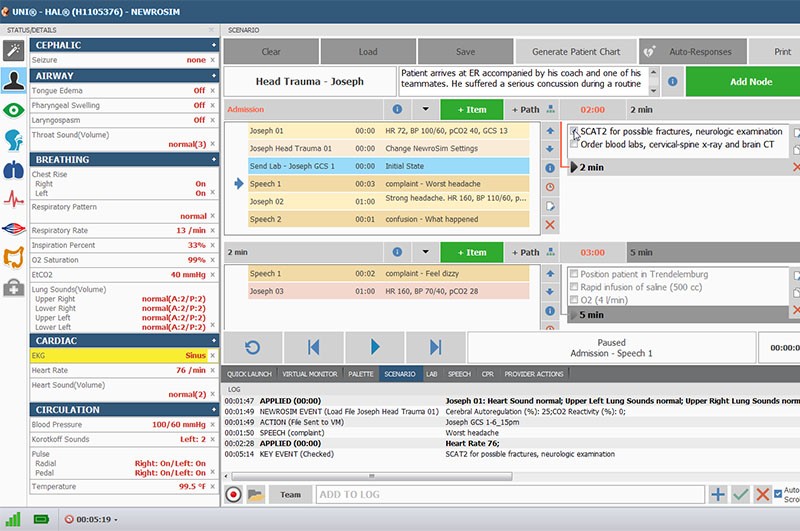Expand the '2 min' node disclosure triangle
The height and width of the screenshot is (531, 800).
(574, 167)
